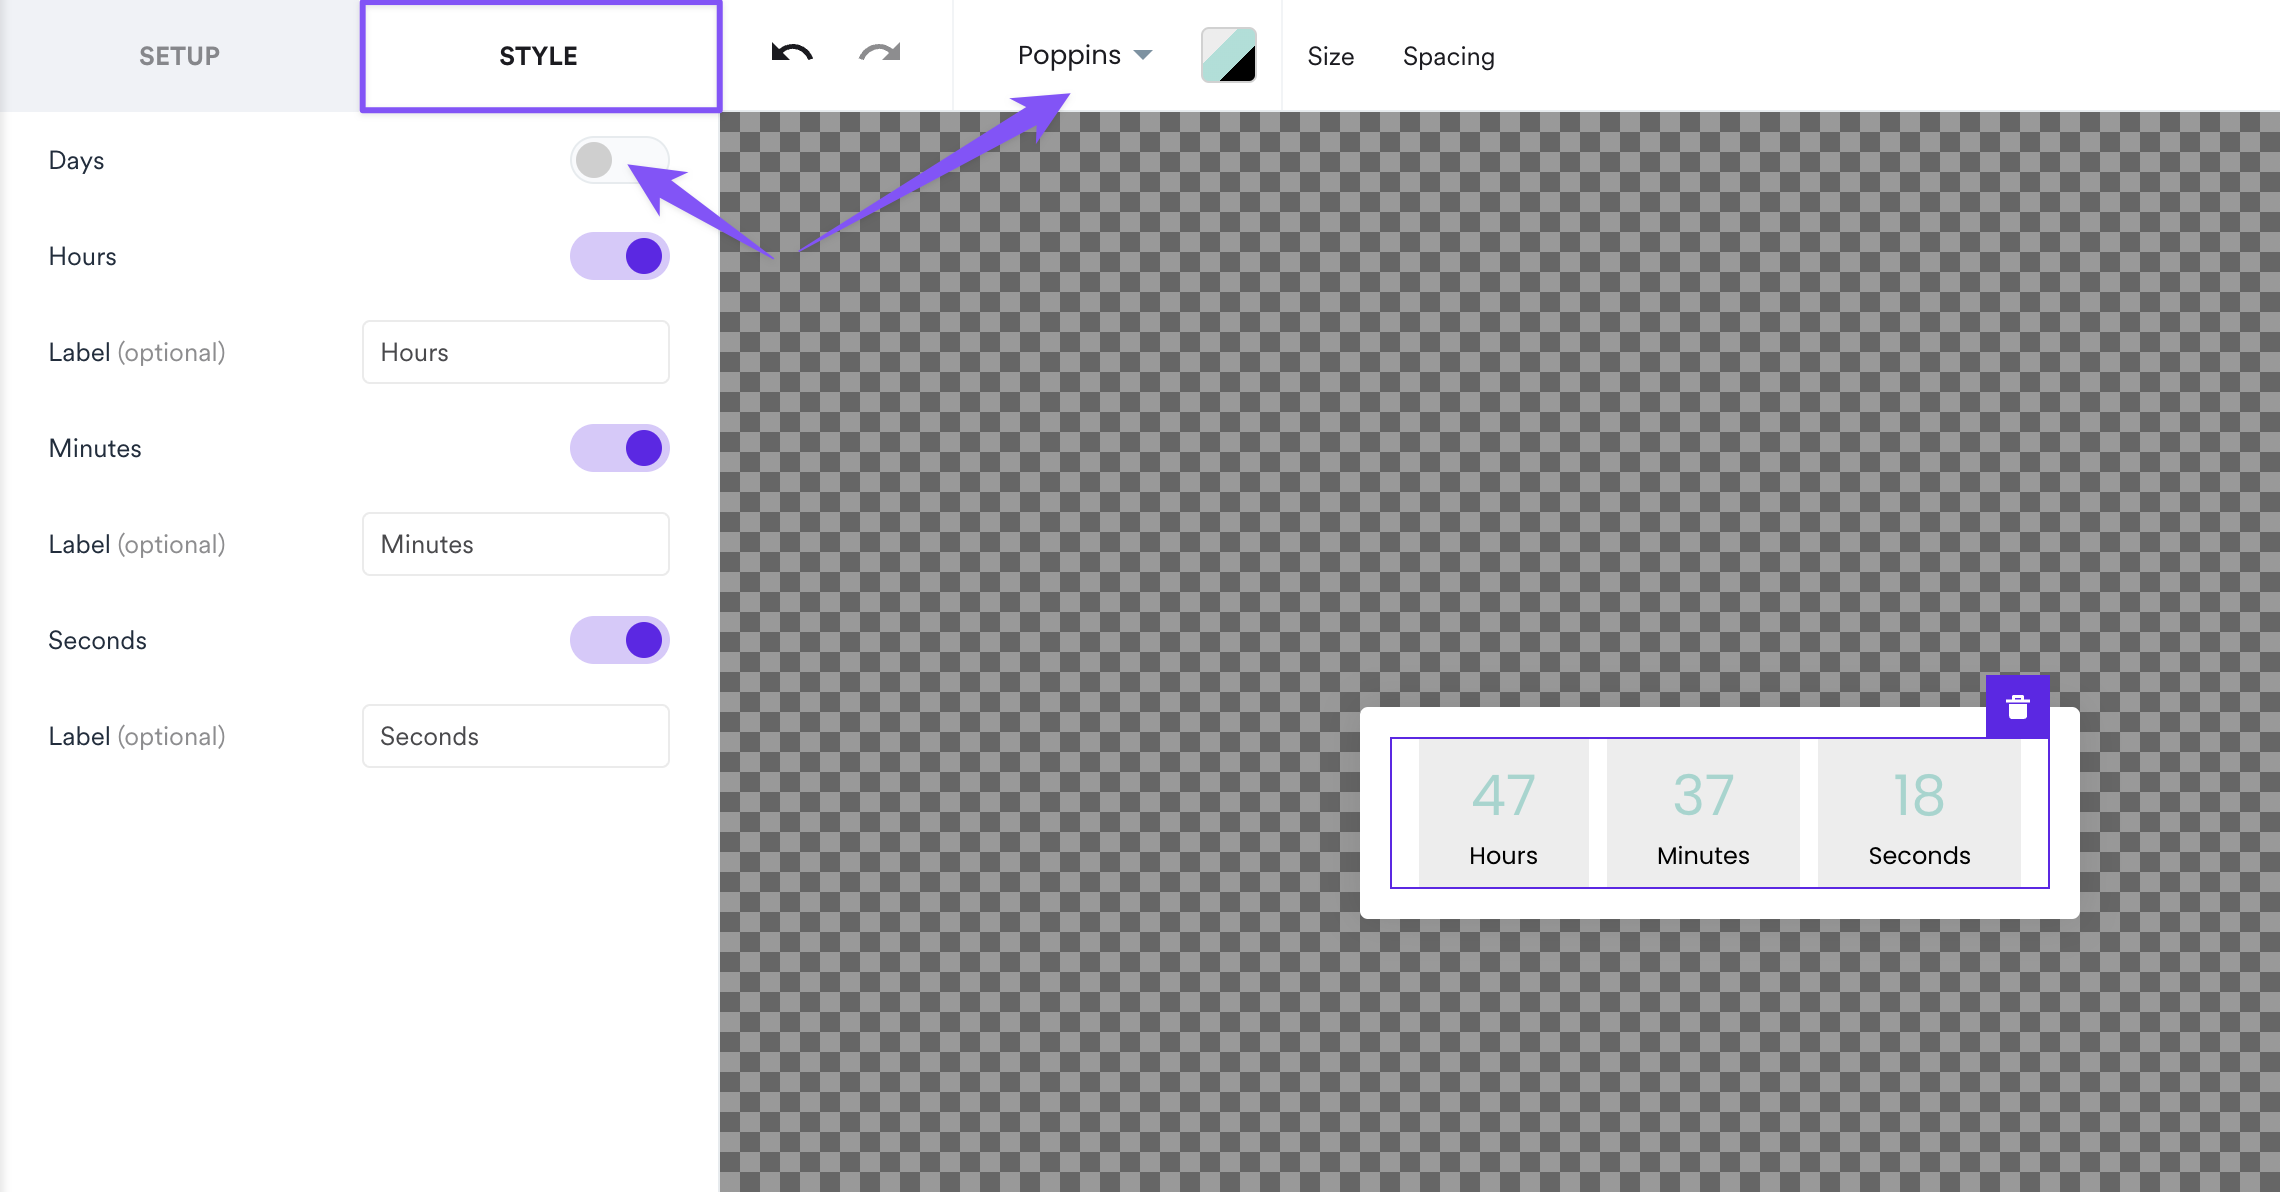Open the Size options
Viewport: 2280px width, 1192px height.
pyautogui.click(x=1330, y=57)
